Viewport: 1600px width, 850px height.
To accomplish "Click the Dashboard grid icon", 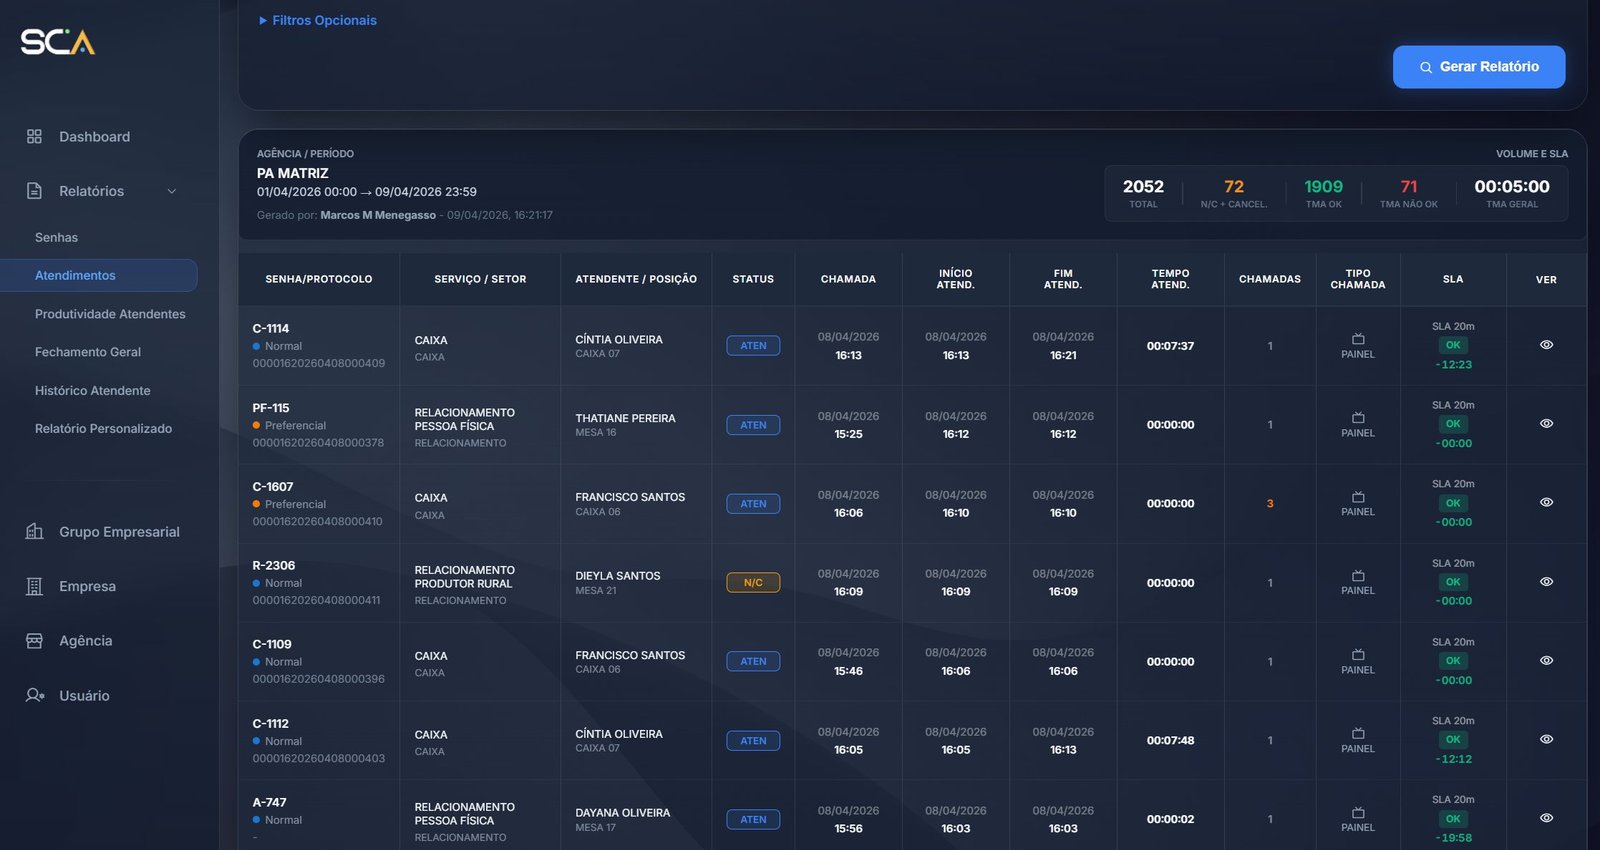I will [34, 136].
